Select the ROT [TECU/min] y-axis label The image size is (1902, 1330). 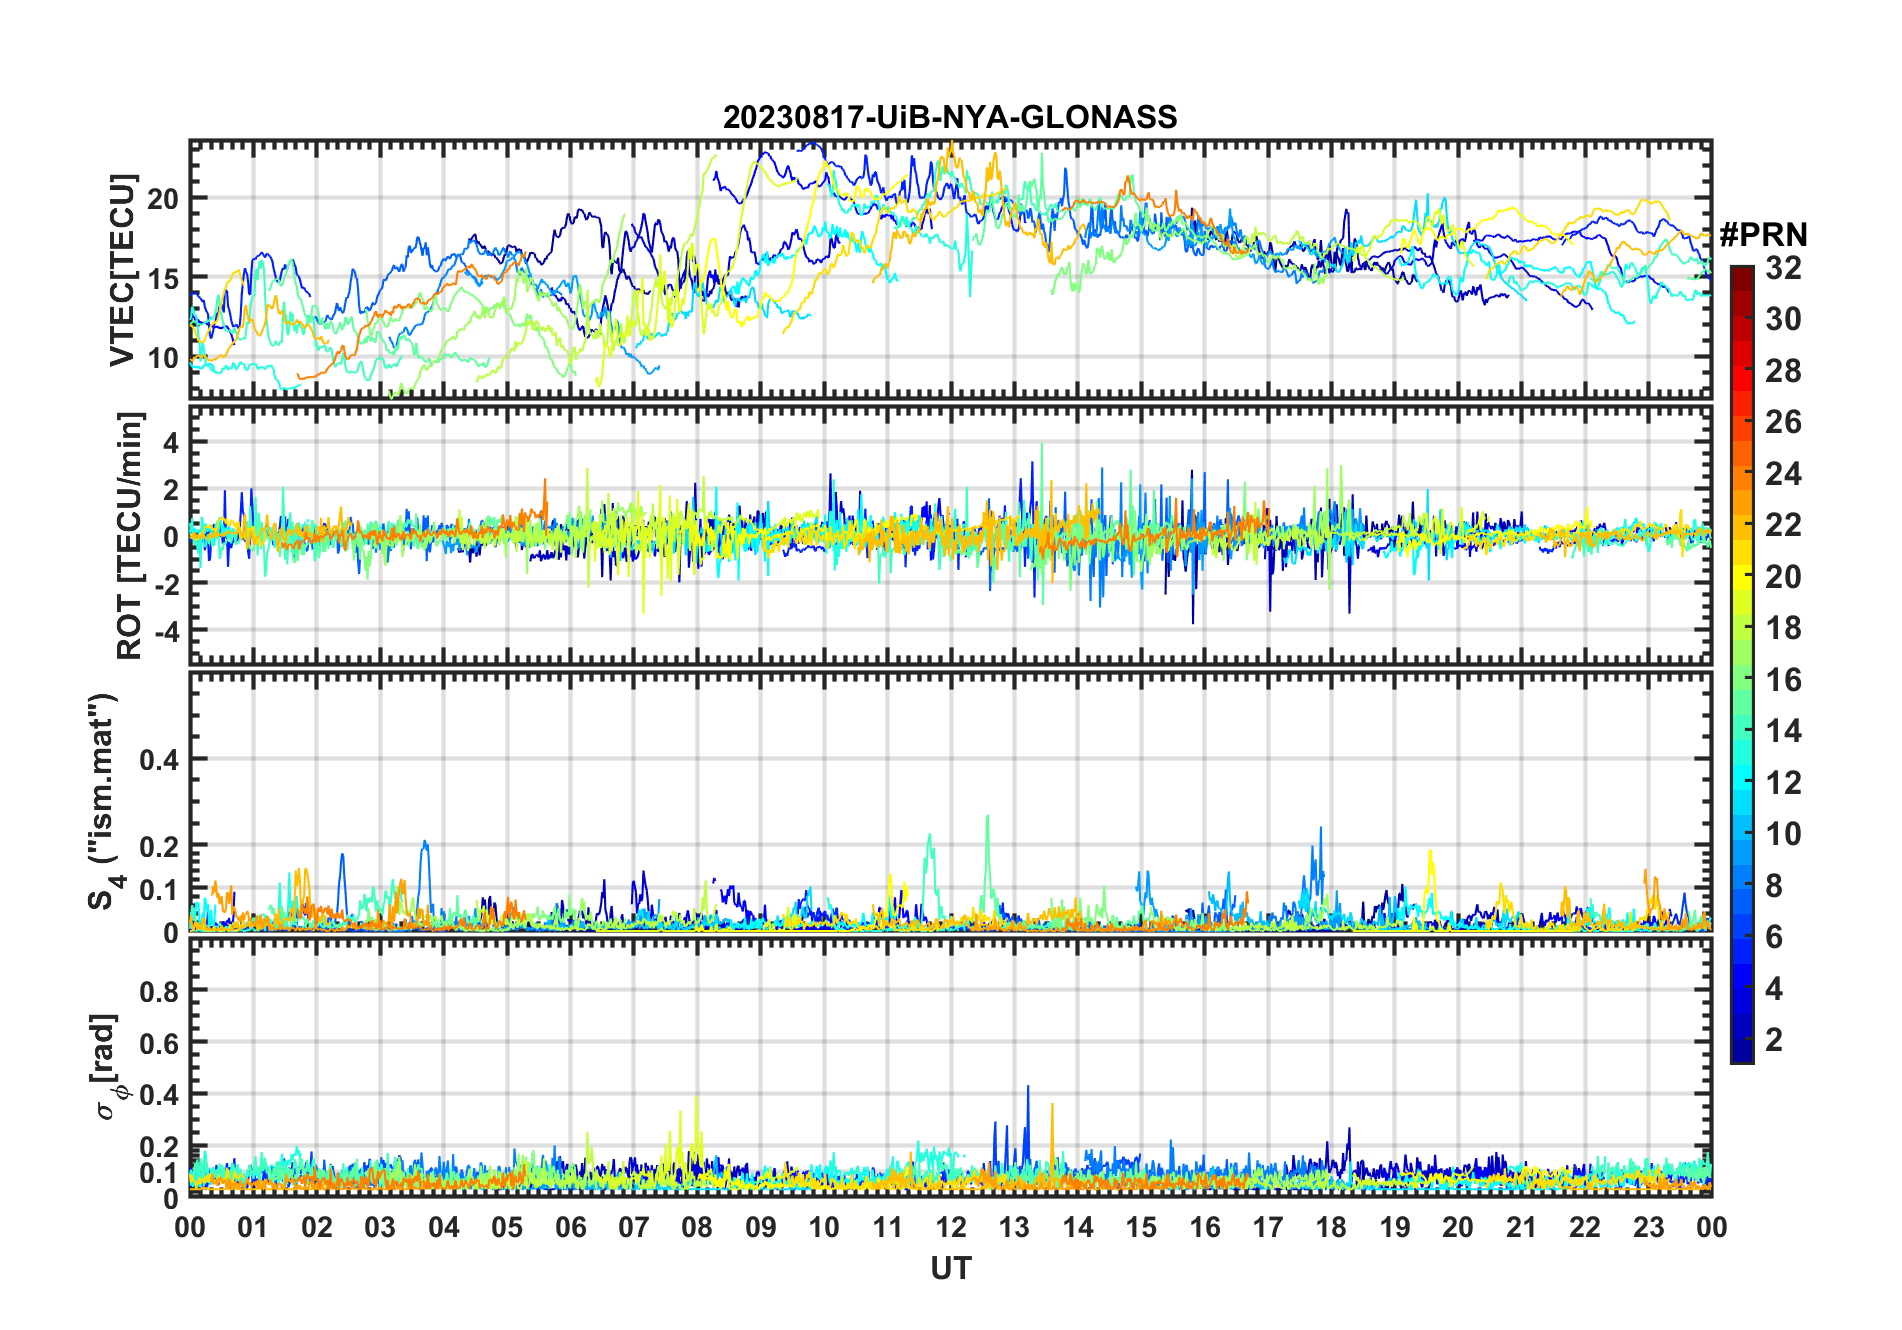(x=130, y=535)
